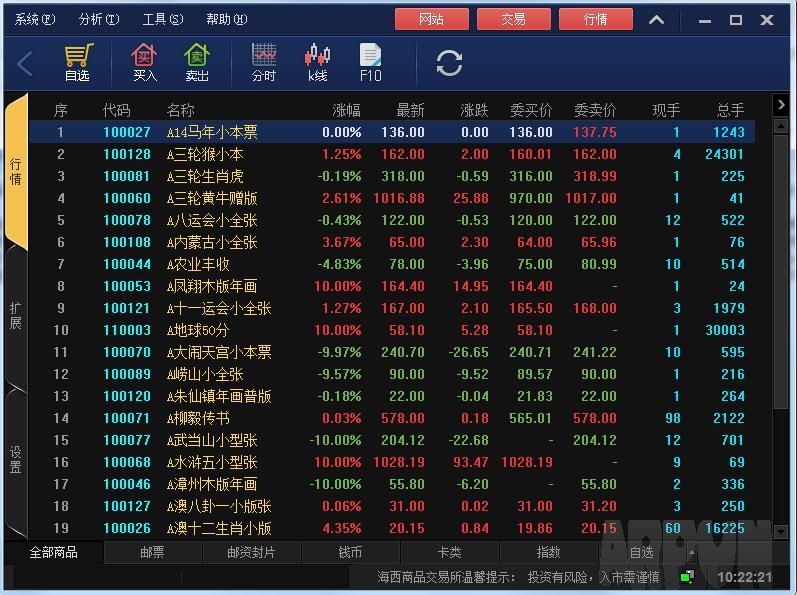Open the 自选 shopping cart icon
The width and height of the screenshot is (797, 595).
point(77,62)
